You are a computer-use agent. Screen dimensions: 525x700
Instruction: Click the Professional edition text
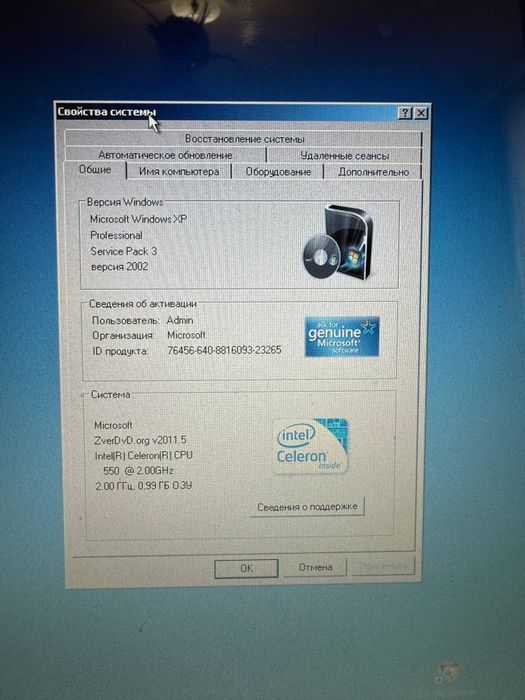116,235
